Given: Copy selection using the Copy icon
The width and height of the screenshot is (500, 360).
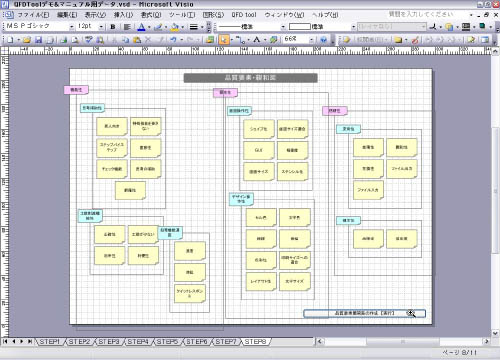Looking at the screenshot, I should click(x=126, y=40).
